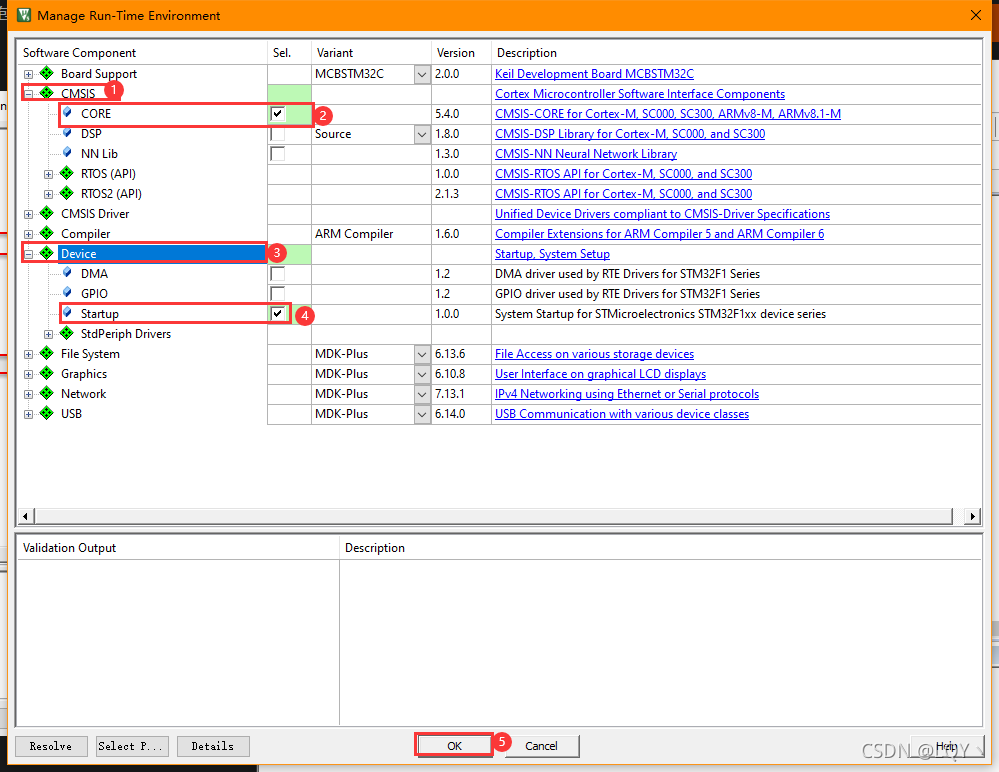999x772 pixels.
Task: Expand the CMSIS Driver node
Action: (28, 215)
